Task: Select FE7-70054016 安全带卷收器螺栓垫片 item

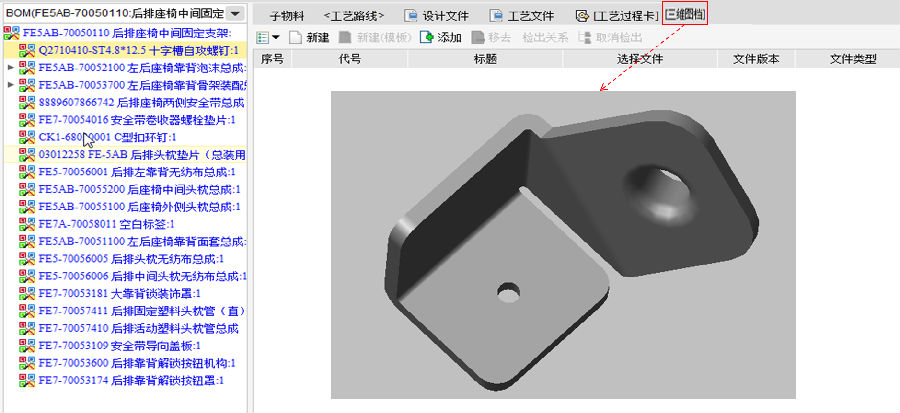Action: tap(137, 120)
